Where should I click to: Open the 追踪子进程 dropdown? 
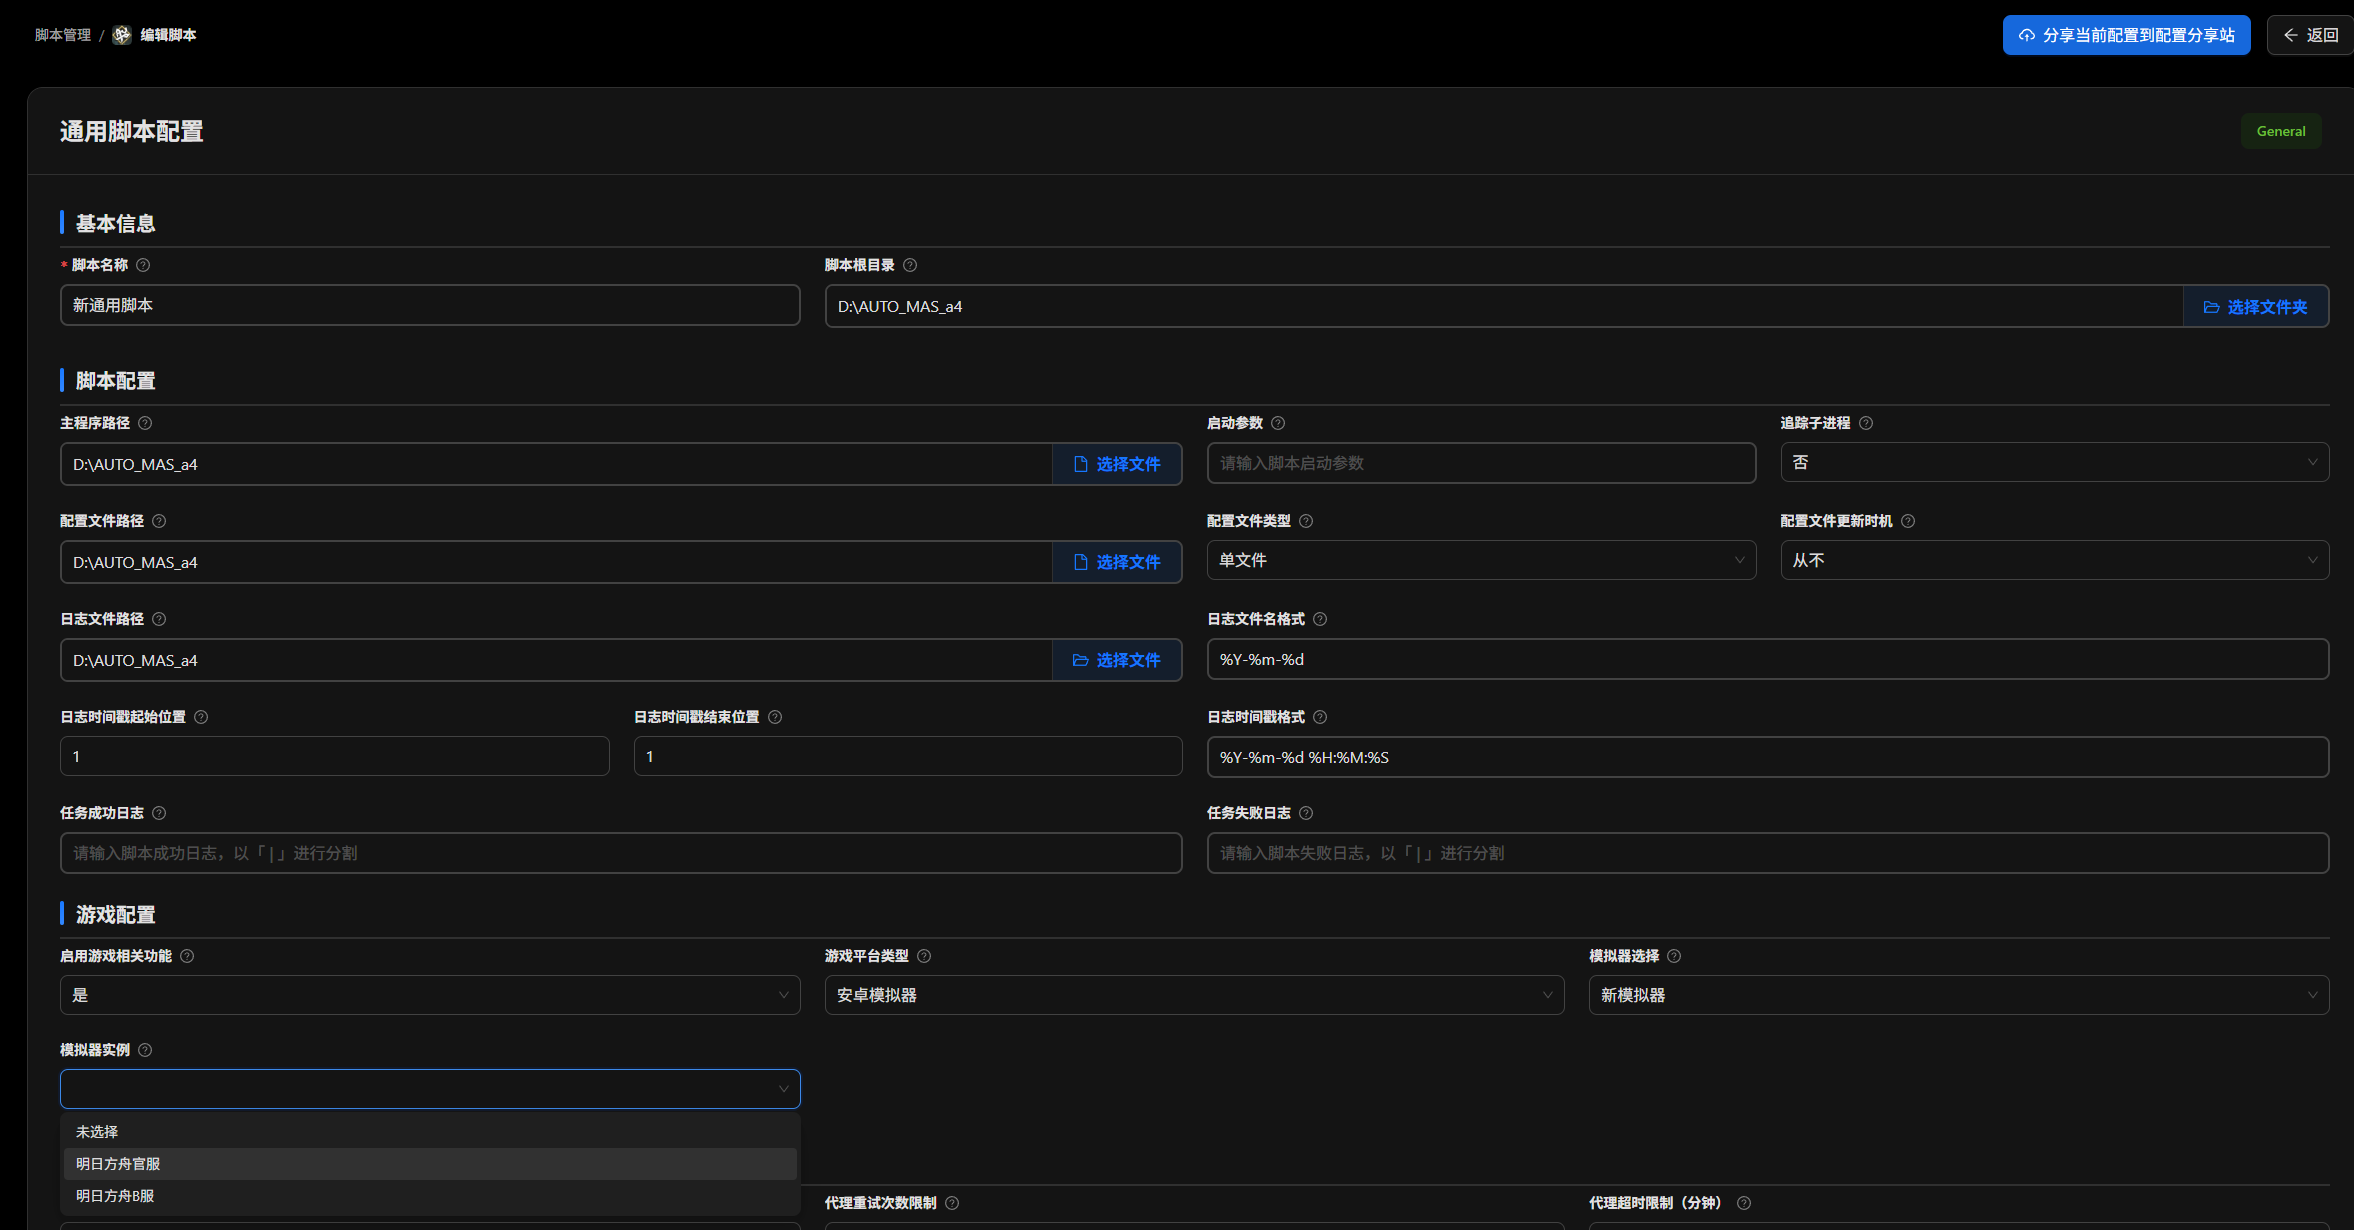tap(2054, 462)
